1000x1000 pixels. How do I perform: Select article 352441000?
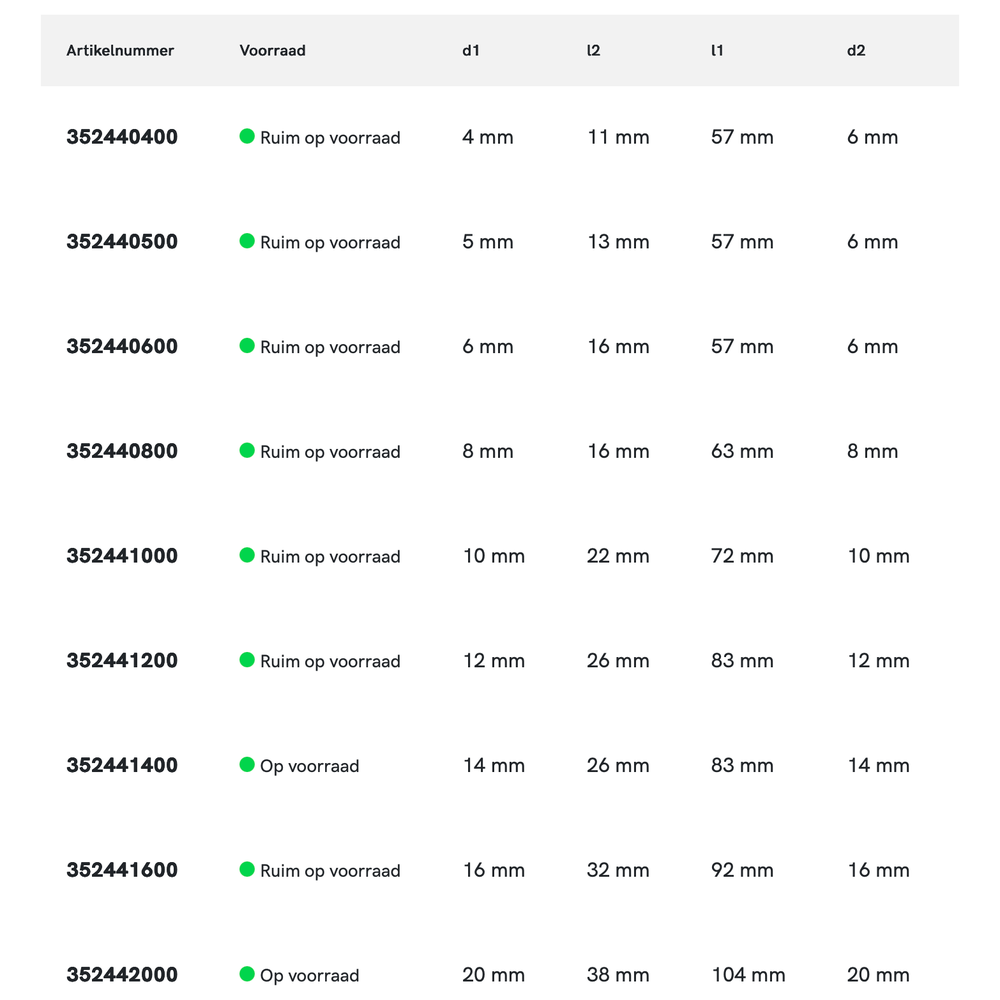click(122, 556)
